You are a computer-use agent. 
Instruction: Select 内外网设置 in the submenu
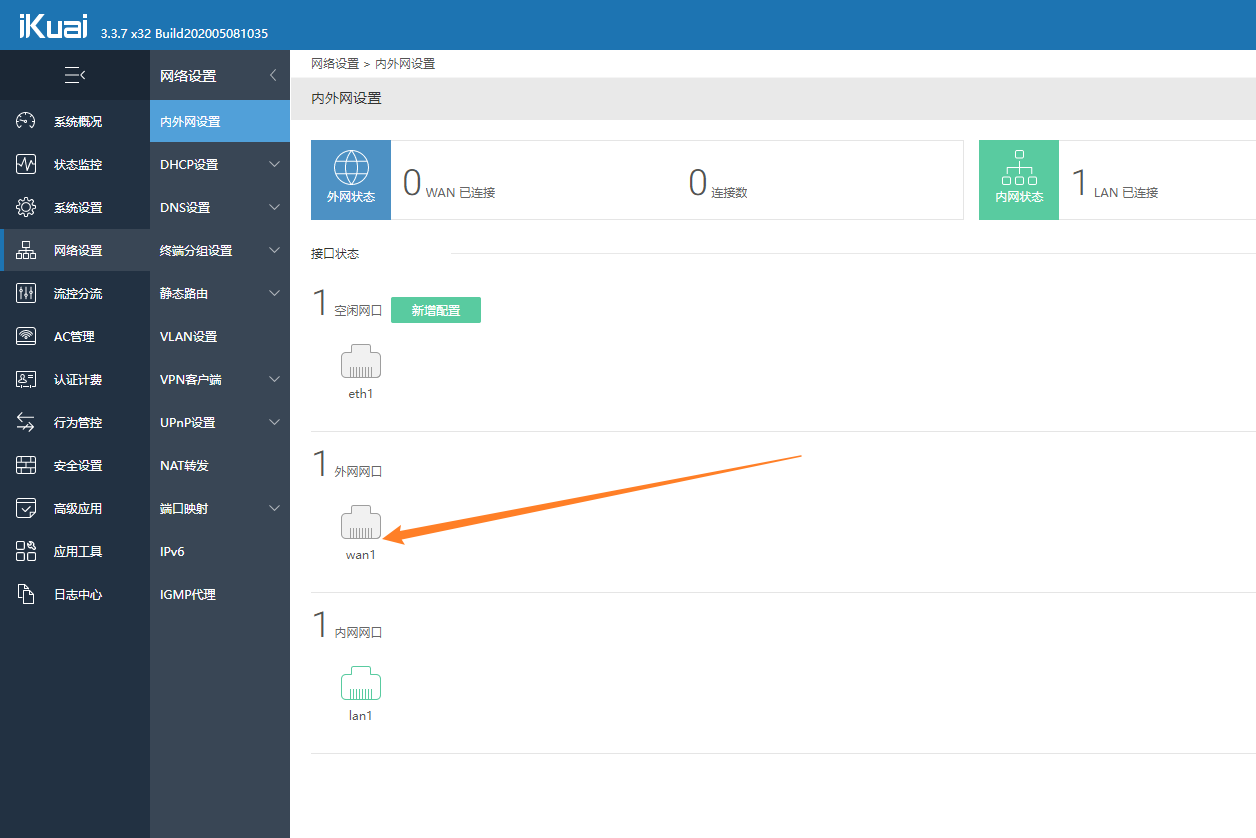click(190, 122)
